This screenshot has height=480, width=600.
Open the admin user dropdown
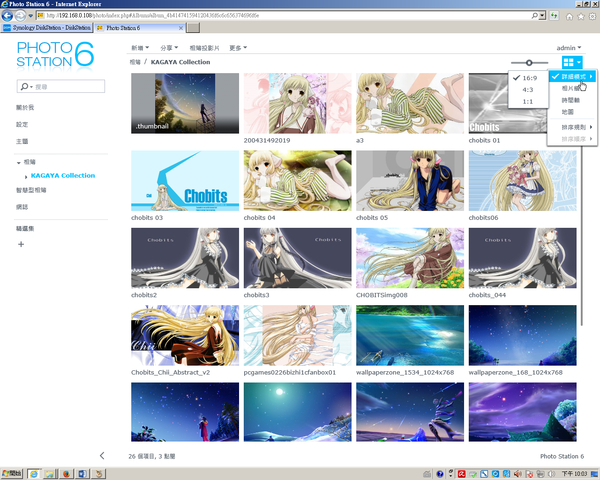(x=569, y=48)
